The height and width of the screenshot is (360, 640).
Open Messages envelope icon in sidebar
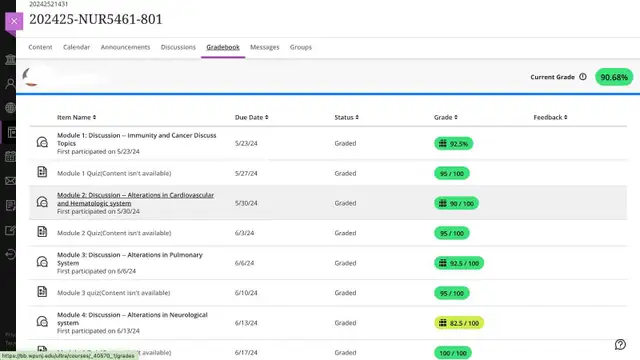tap(10, 181)
